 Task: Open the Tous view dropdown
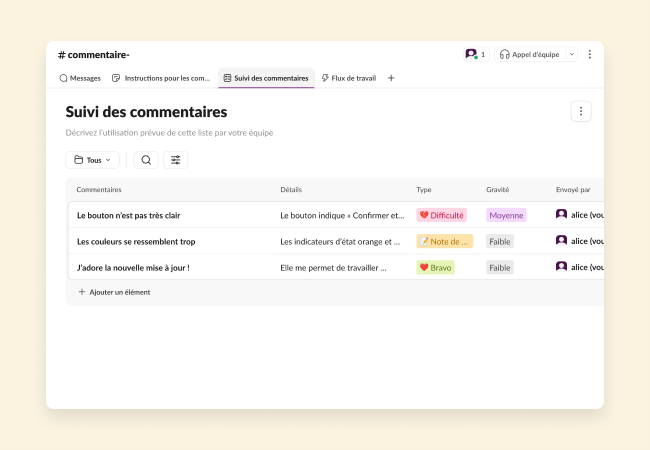[x=92, y=160]
